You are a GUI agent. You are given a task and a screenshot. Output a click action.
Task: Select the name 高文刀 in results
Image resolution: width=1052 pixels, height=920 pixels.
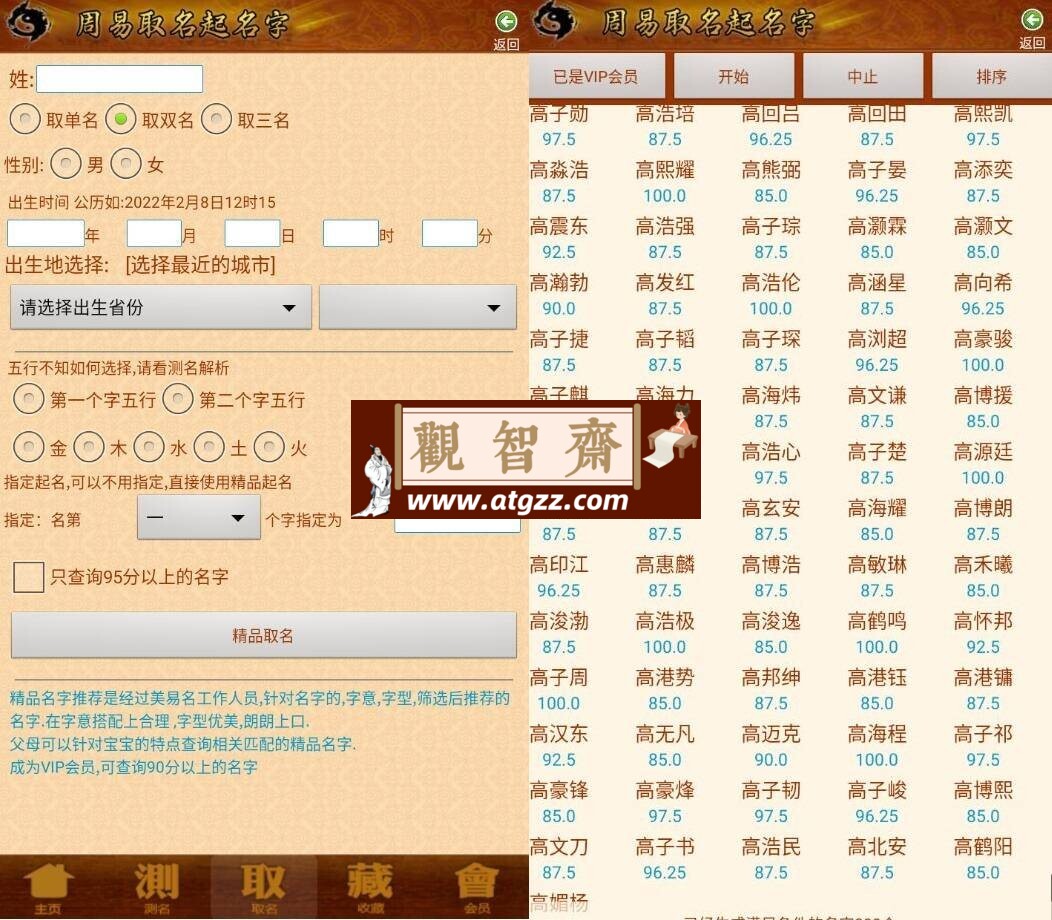[x=559, y=847]
